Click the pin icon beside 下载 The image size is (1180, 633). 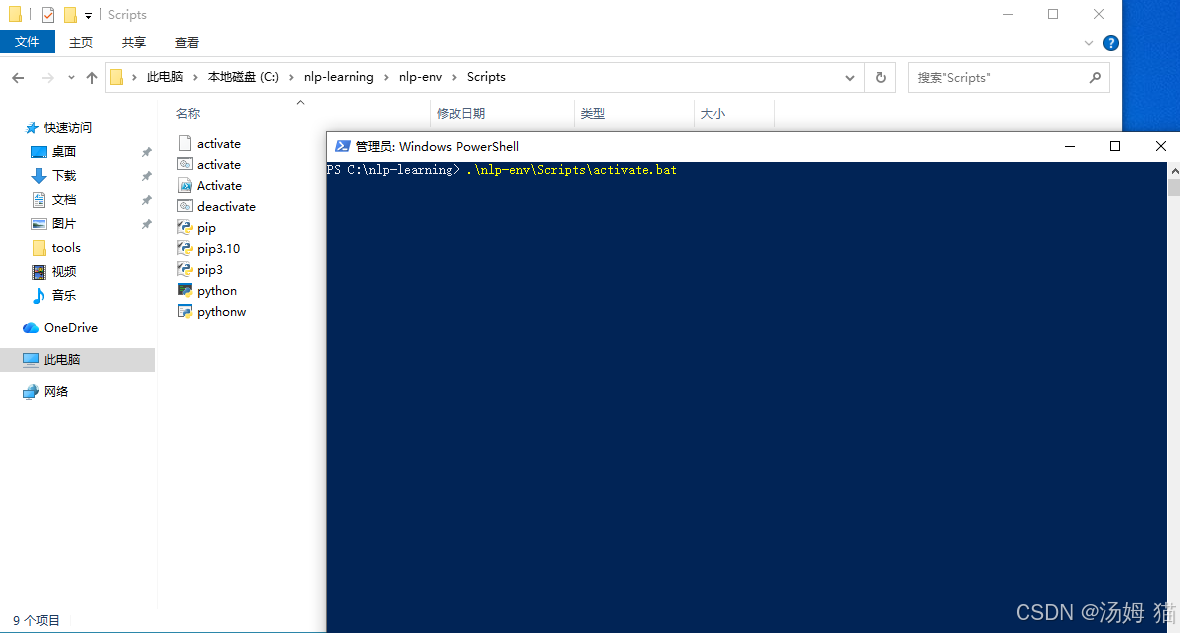147,176
